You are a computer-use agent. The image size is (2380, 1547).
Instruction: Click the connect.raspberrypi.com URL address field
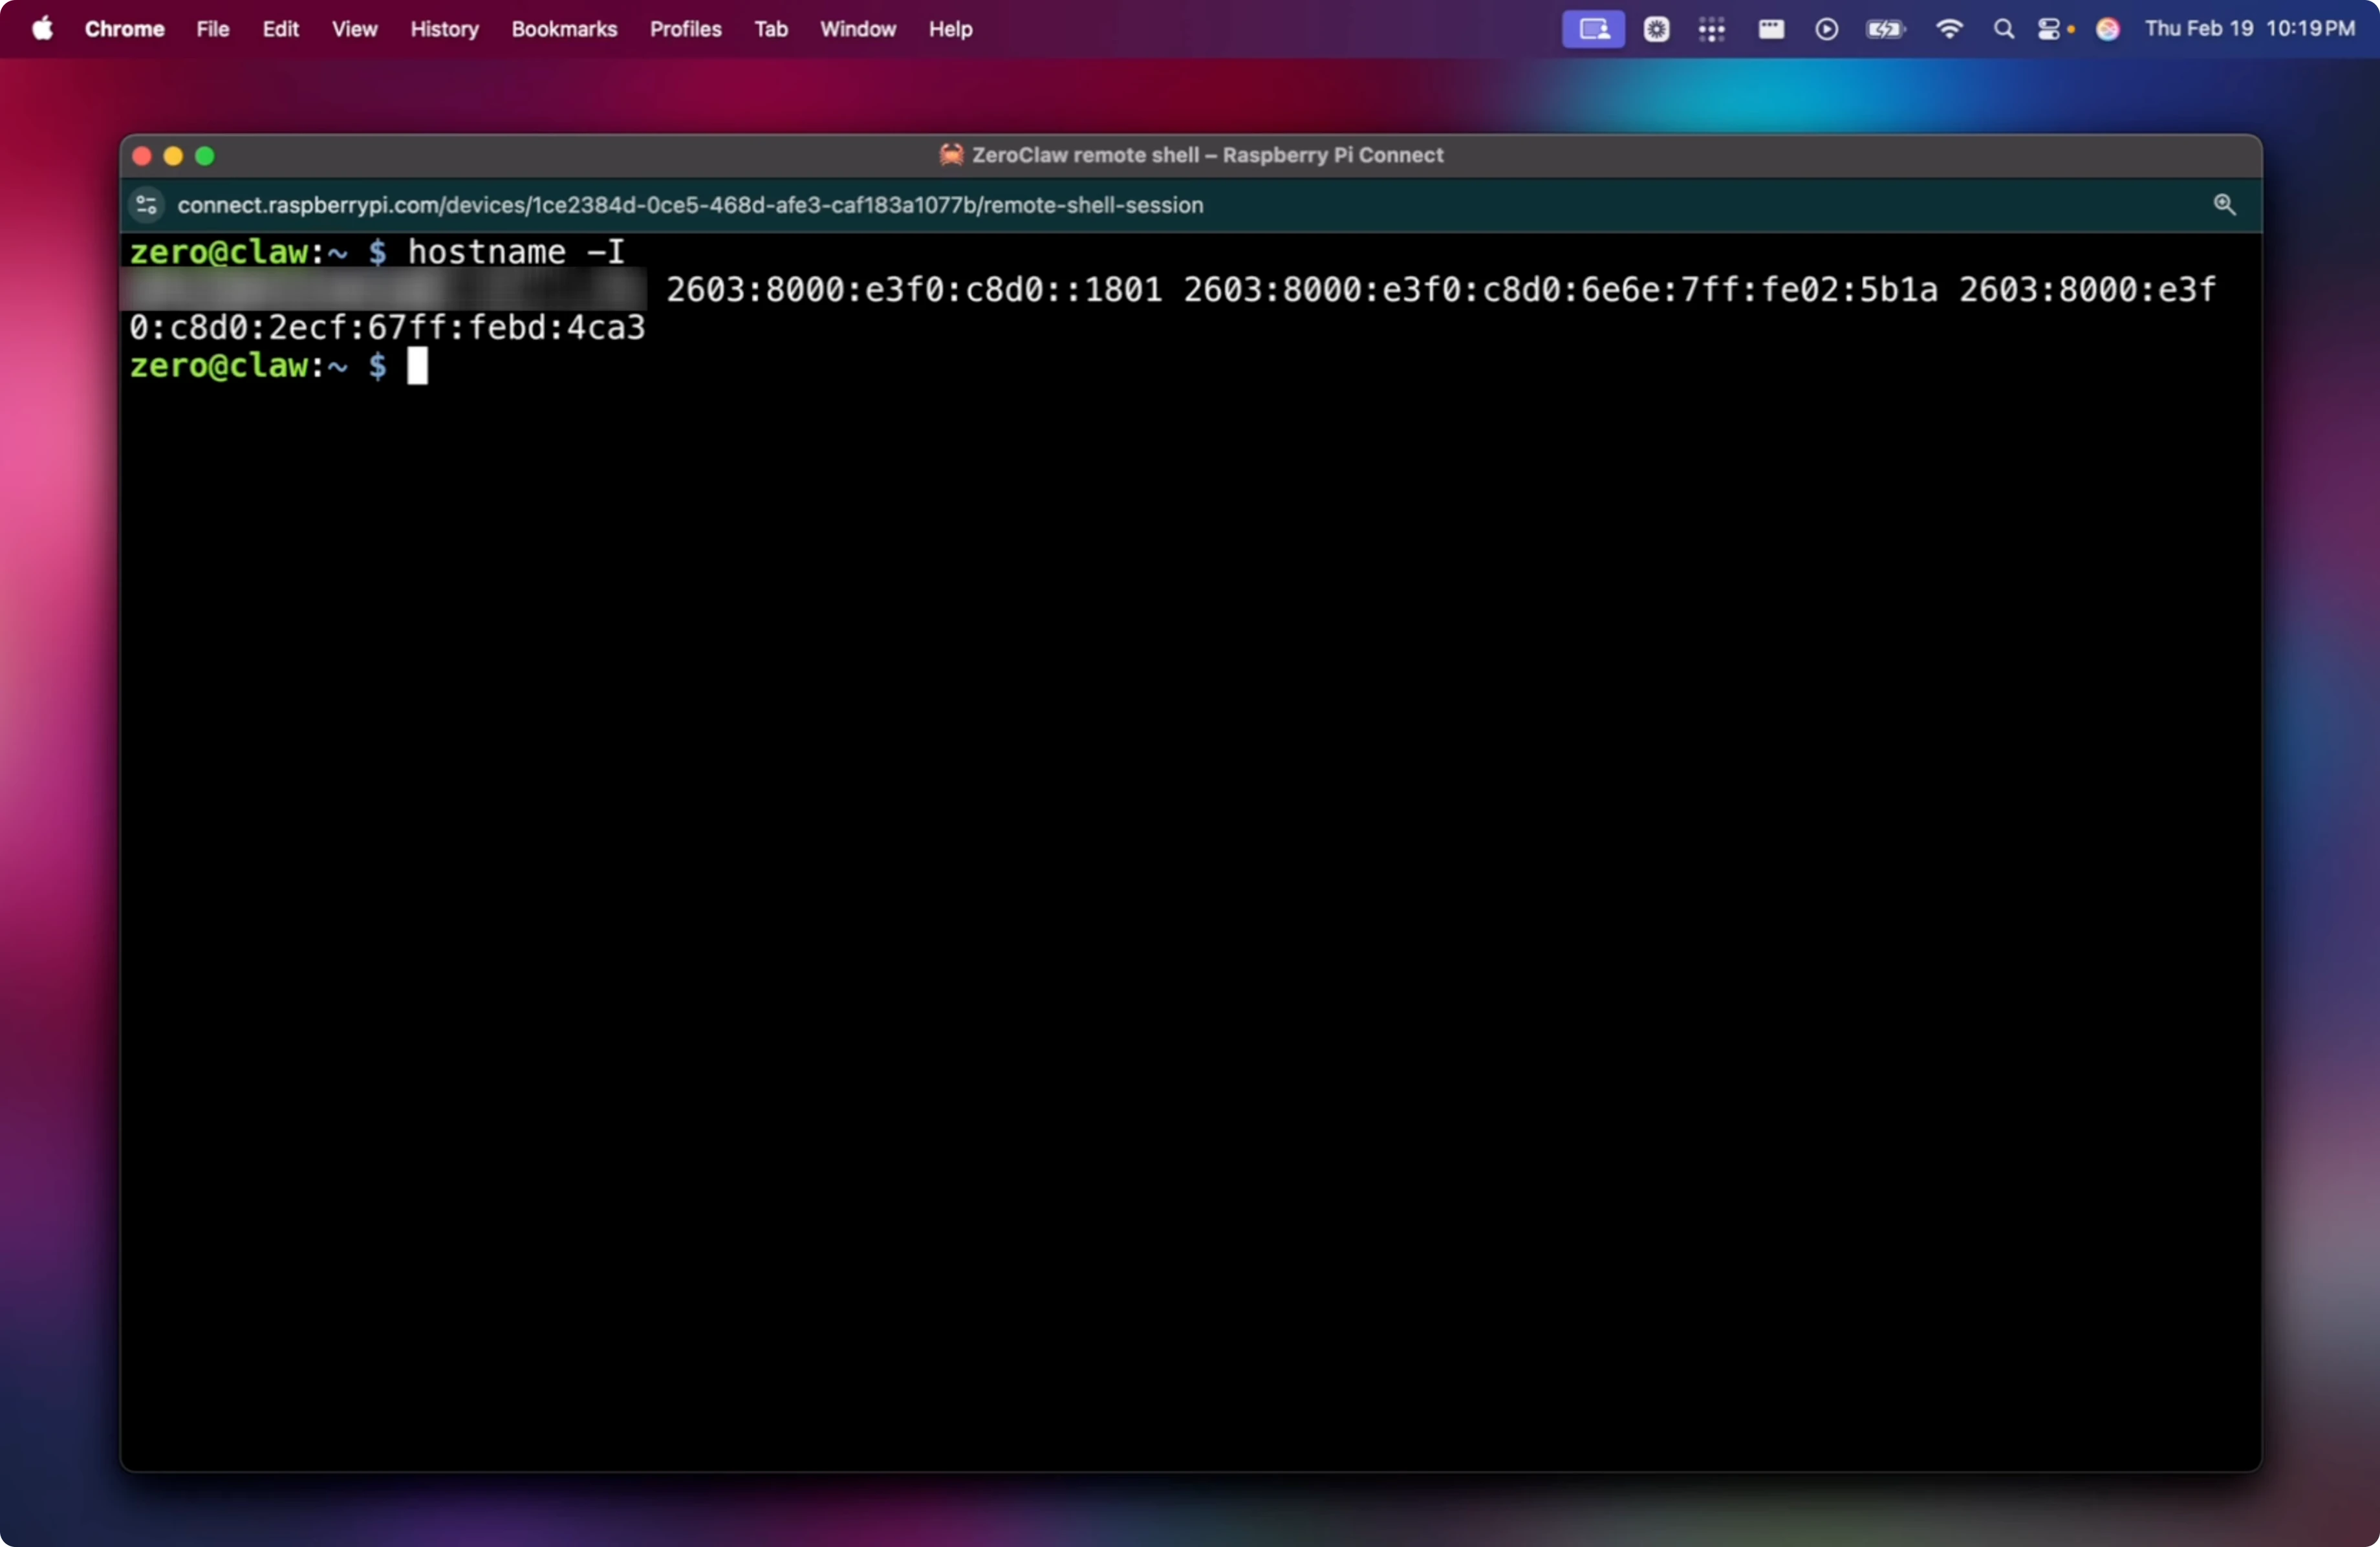690,205
